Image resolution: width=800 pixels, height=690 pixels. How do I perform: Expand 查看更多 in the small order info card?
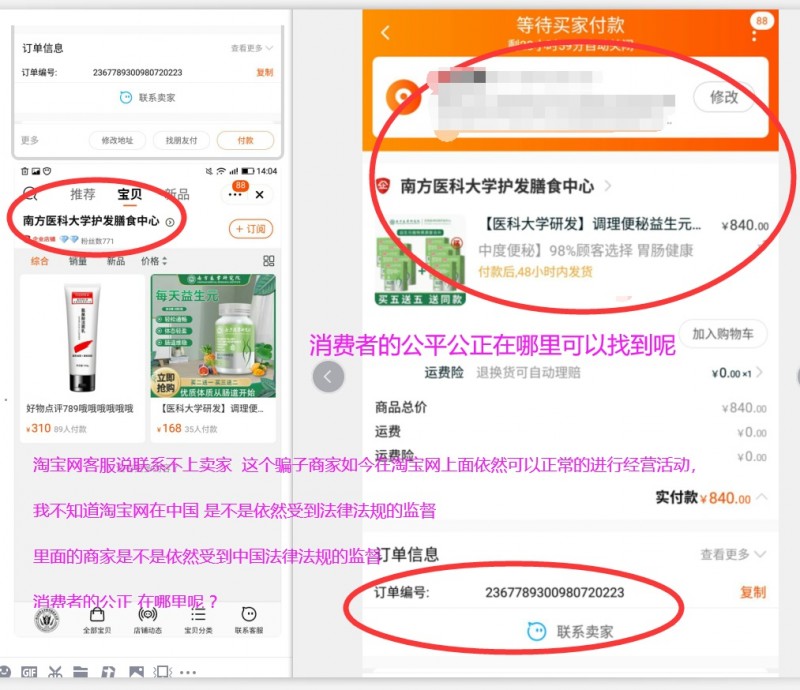pyautogui.click(x=252, y=48)
